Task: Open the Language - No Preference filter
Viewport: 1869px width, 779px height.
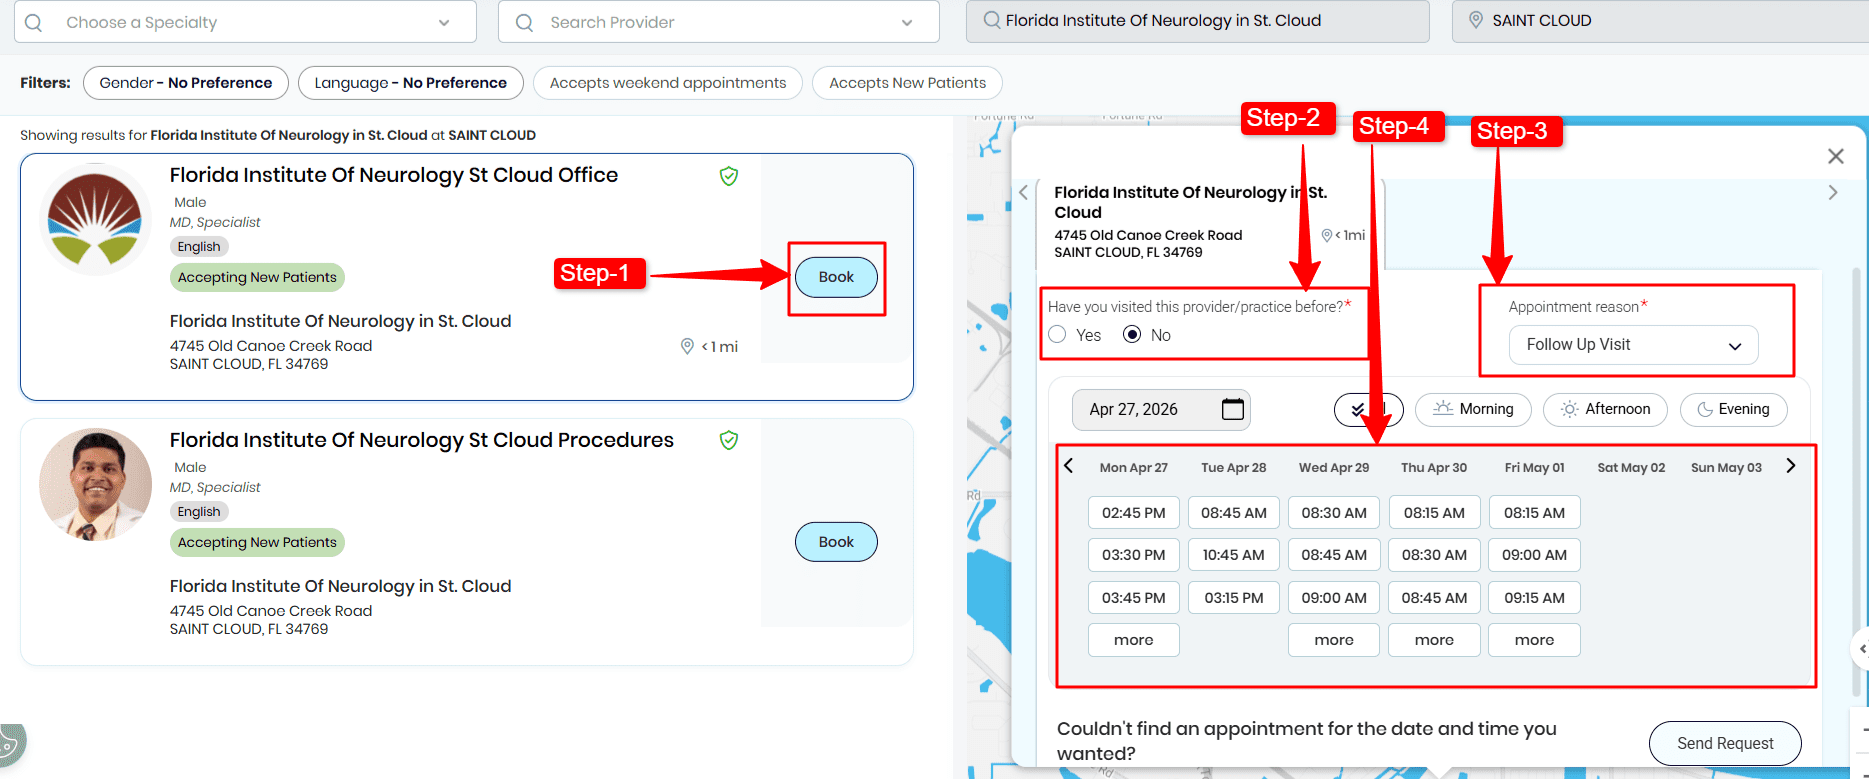Action: point(410,83)
